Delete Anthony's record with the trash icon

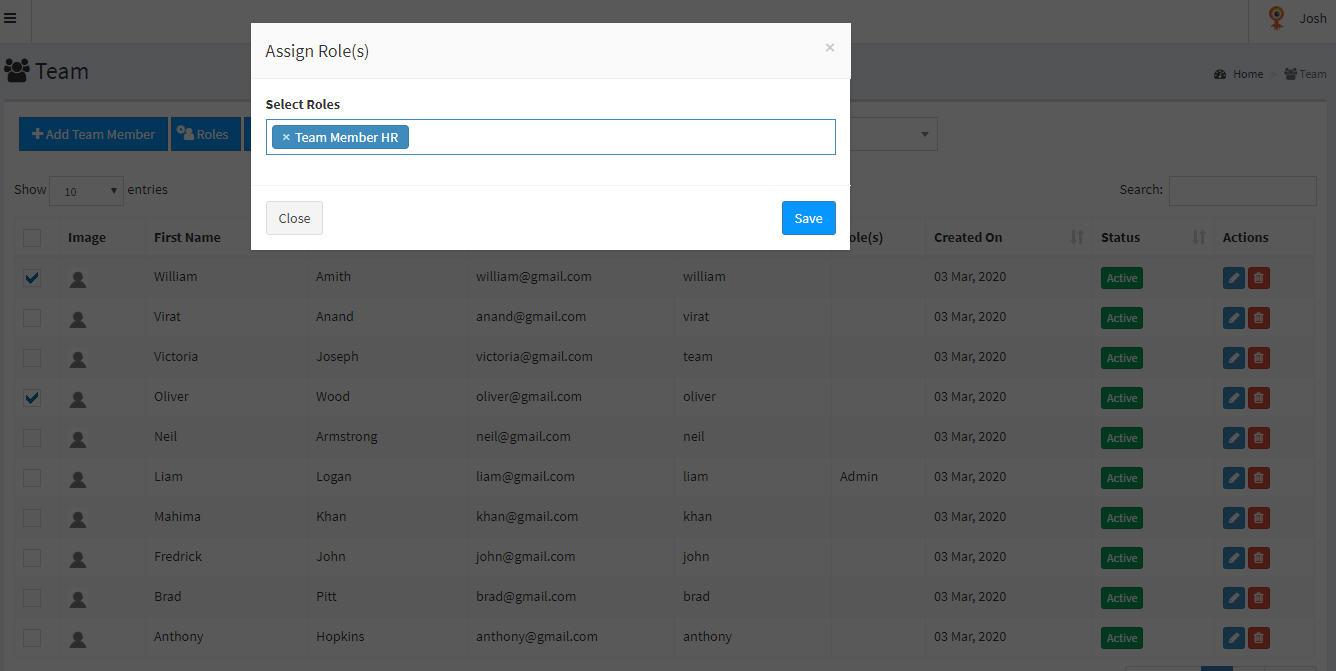(1259, 638)
